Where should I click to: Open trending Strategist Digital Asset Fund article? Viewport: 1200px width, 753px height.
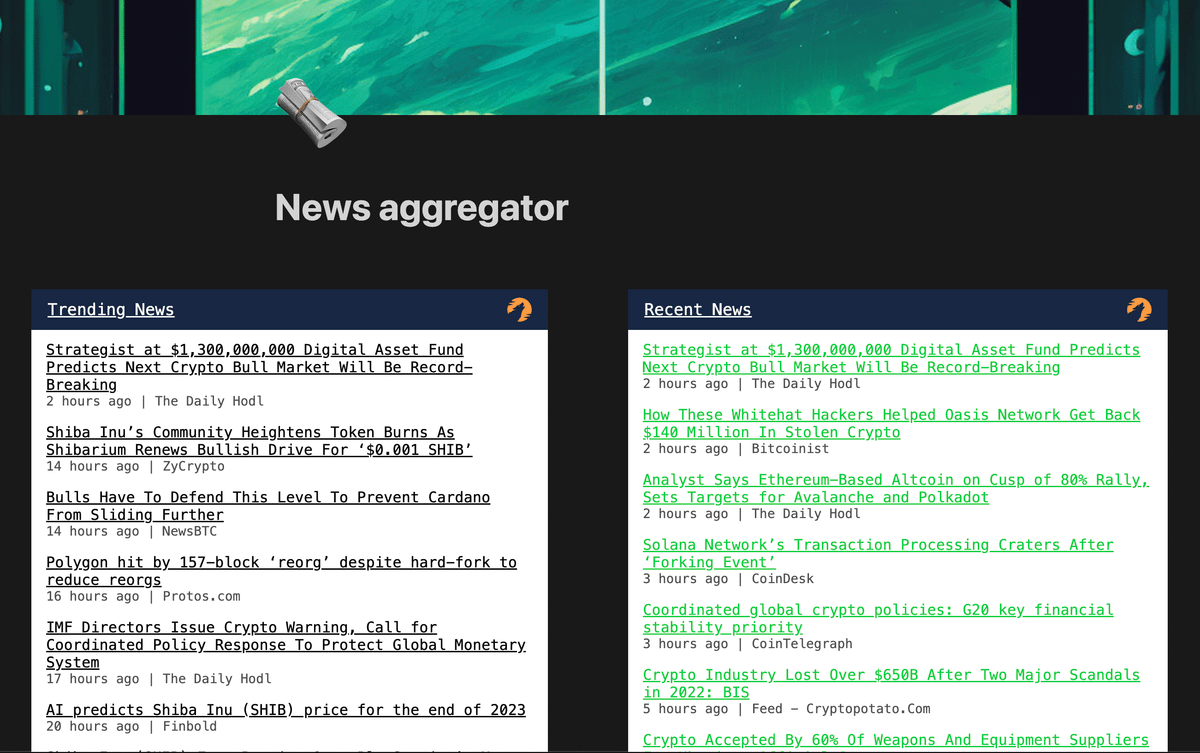255,367
